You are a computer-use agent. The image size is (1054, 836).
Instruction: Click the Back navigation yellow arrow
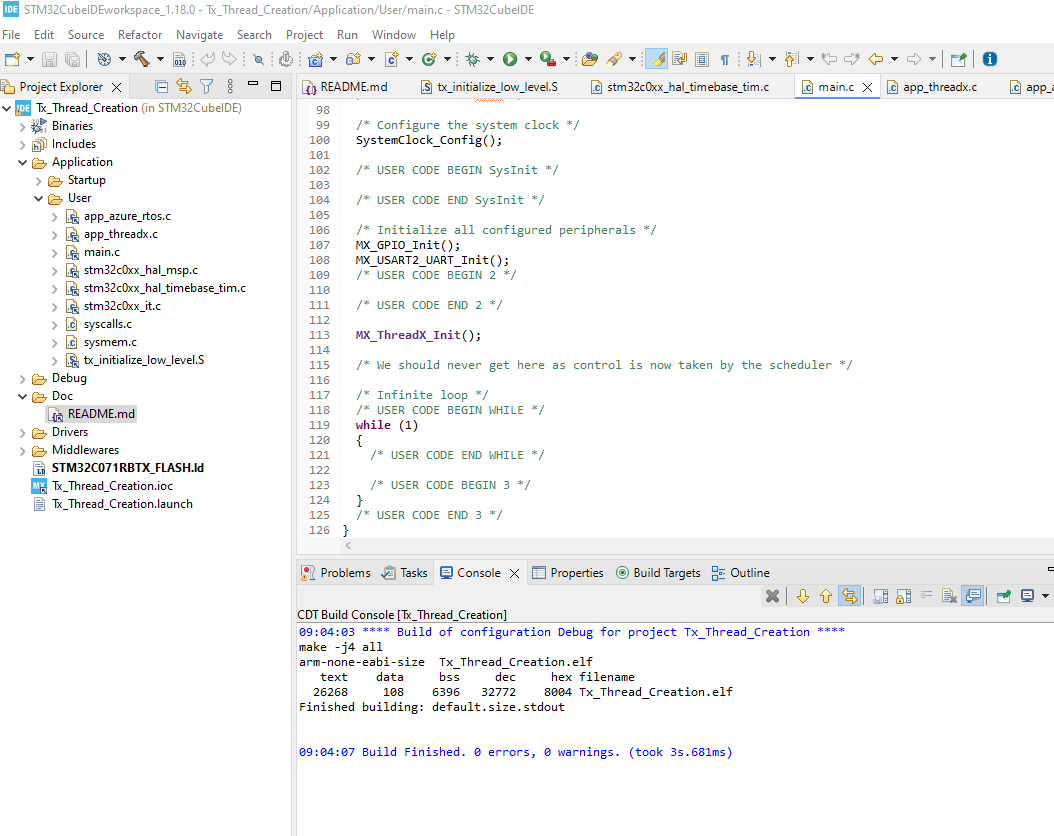pos(876,59)
